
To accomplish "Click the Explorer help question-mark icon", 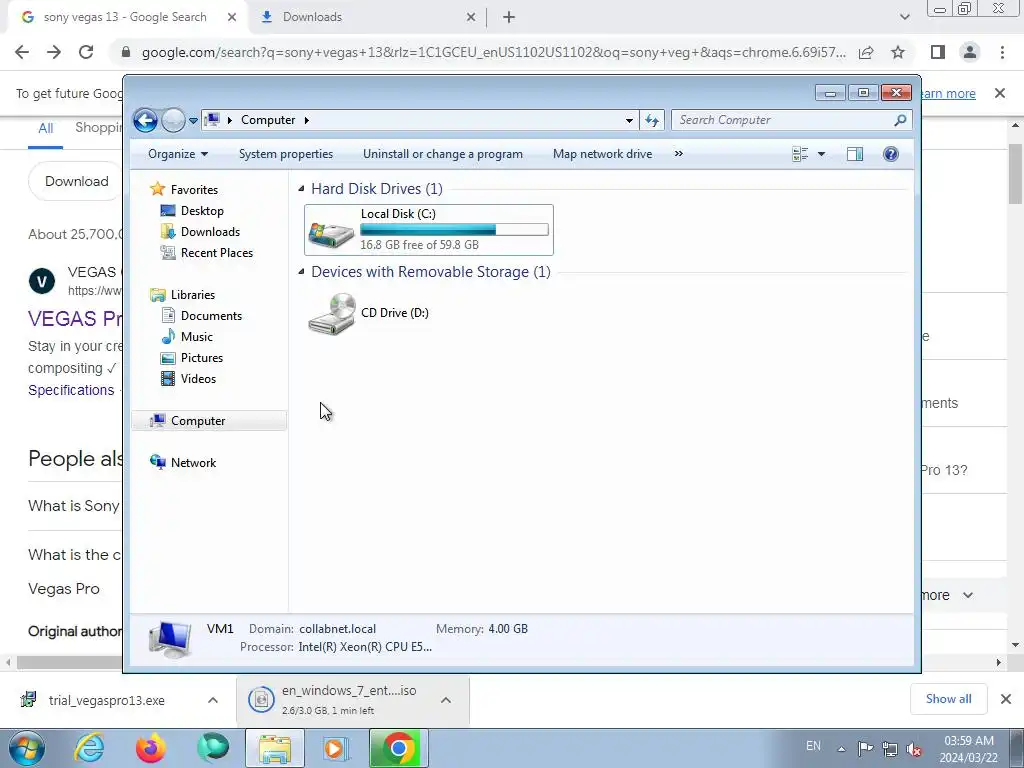I will tap(891, 154).
